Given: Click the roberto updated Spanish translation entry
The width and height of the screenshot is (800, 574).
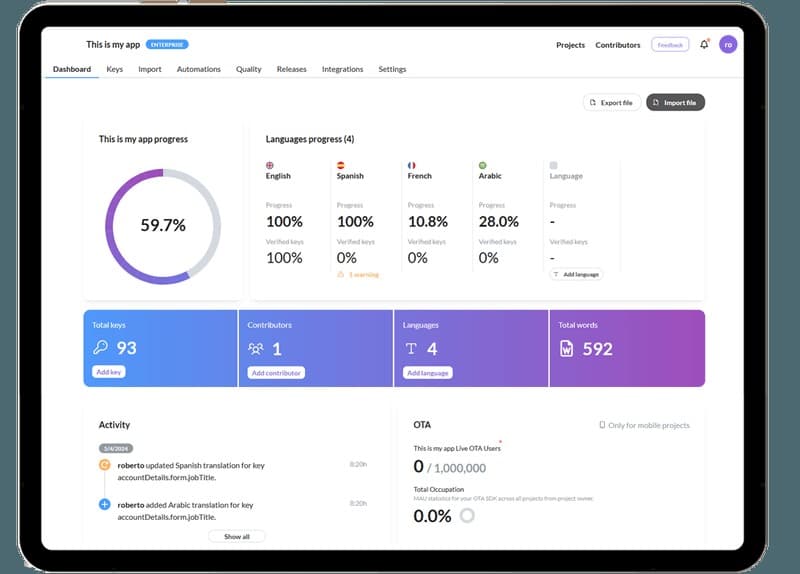Looking at the screenshot, I should pos(191,471).
